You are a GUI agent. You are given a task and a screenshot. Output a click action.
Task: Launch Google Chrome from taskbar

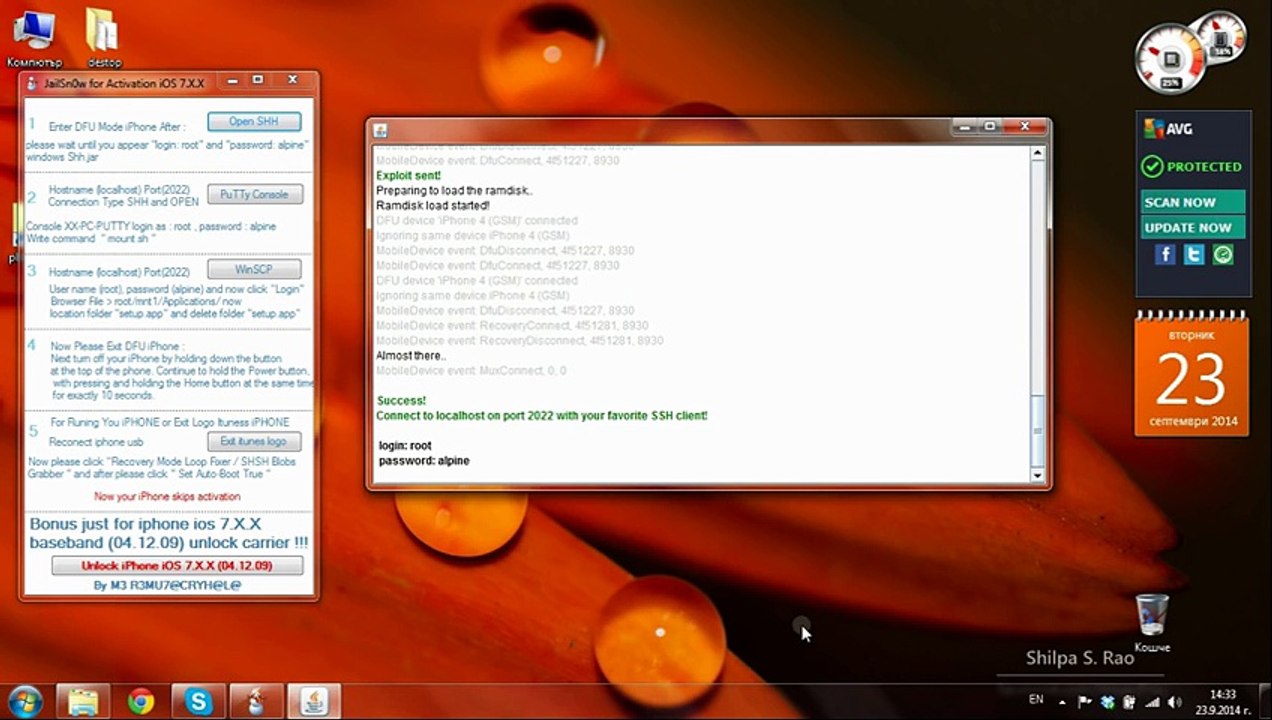(x=141, y=701)
